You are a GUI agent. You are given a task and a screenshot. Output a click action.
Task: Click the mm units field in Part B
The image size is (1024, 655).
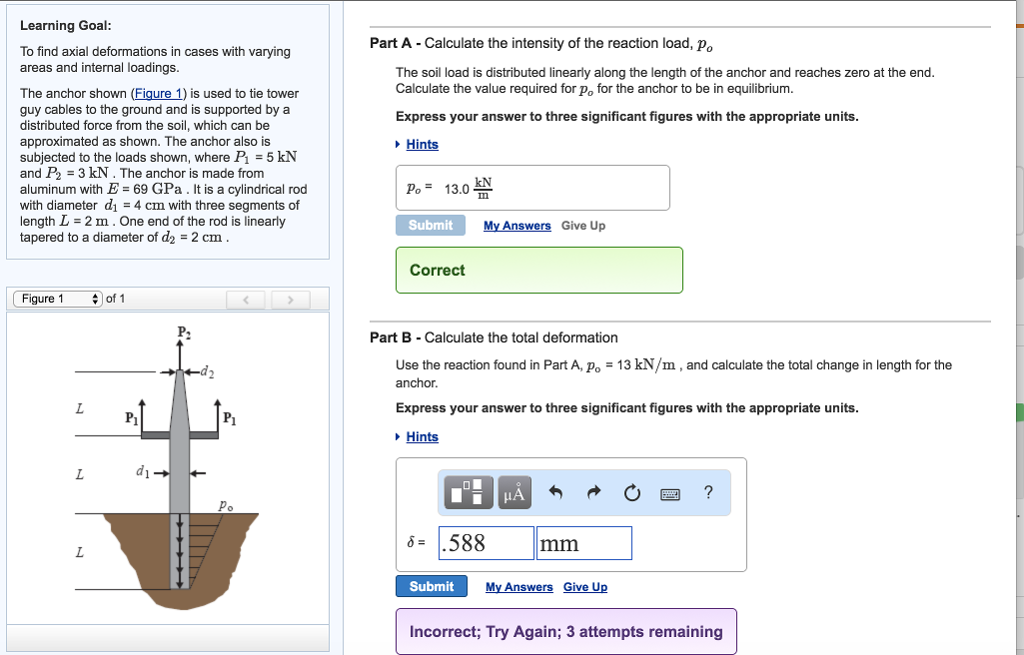(583, 542)
